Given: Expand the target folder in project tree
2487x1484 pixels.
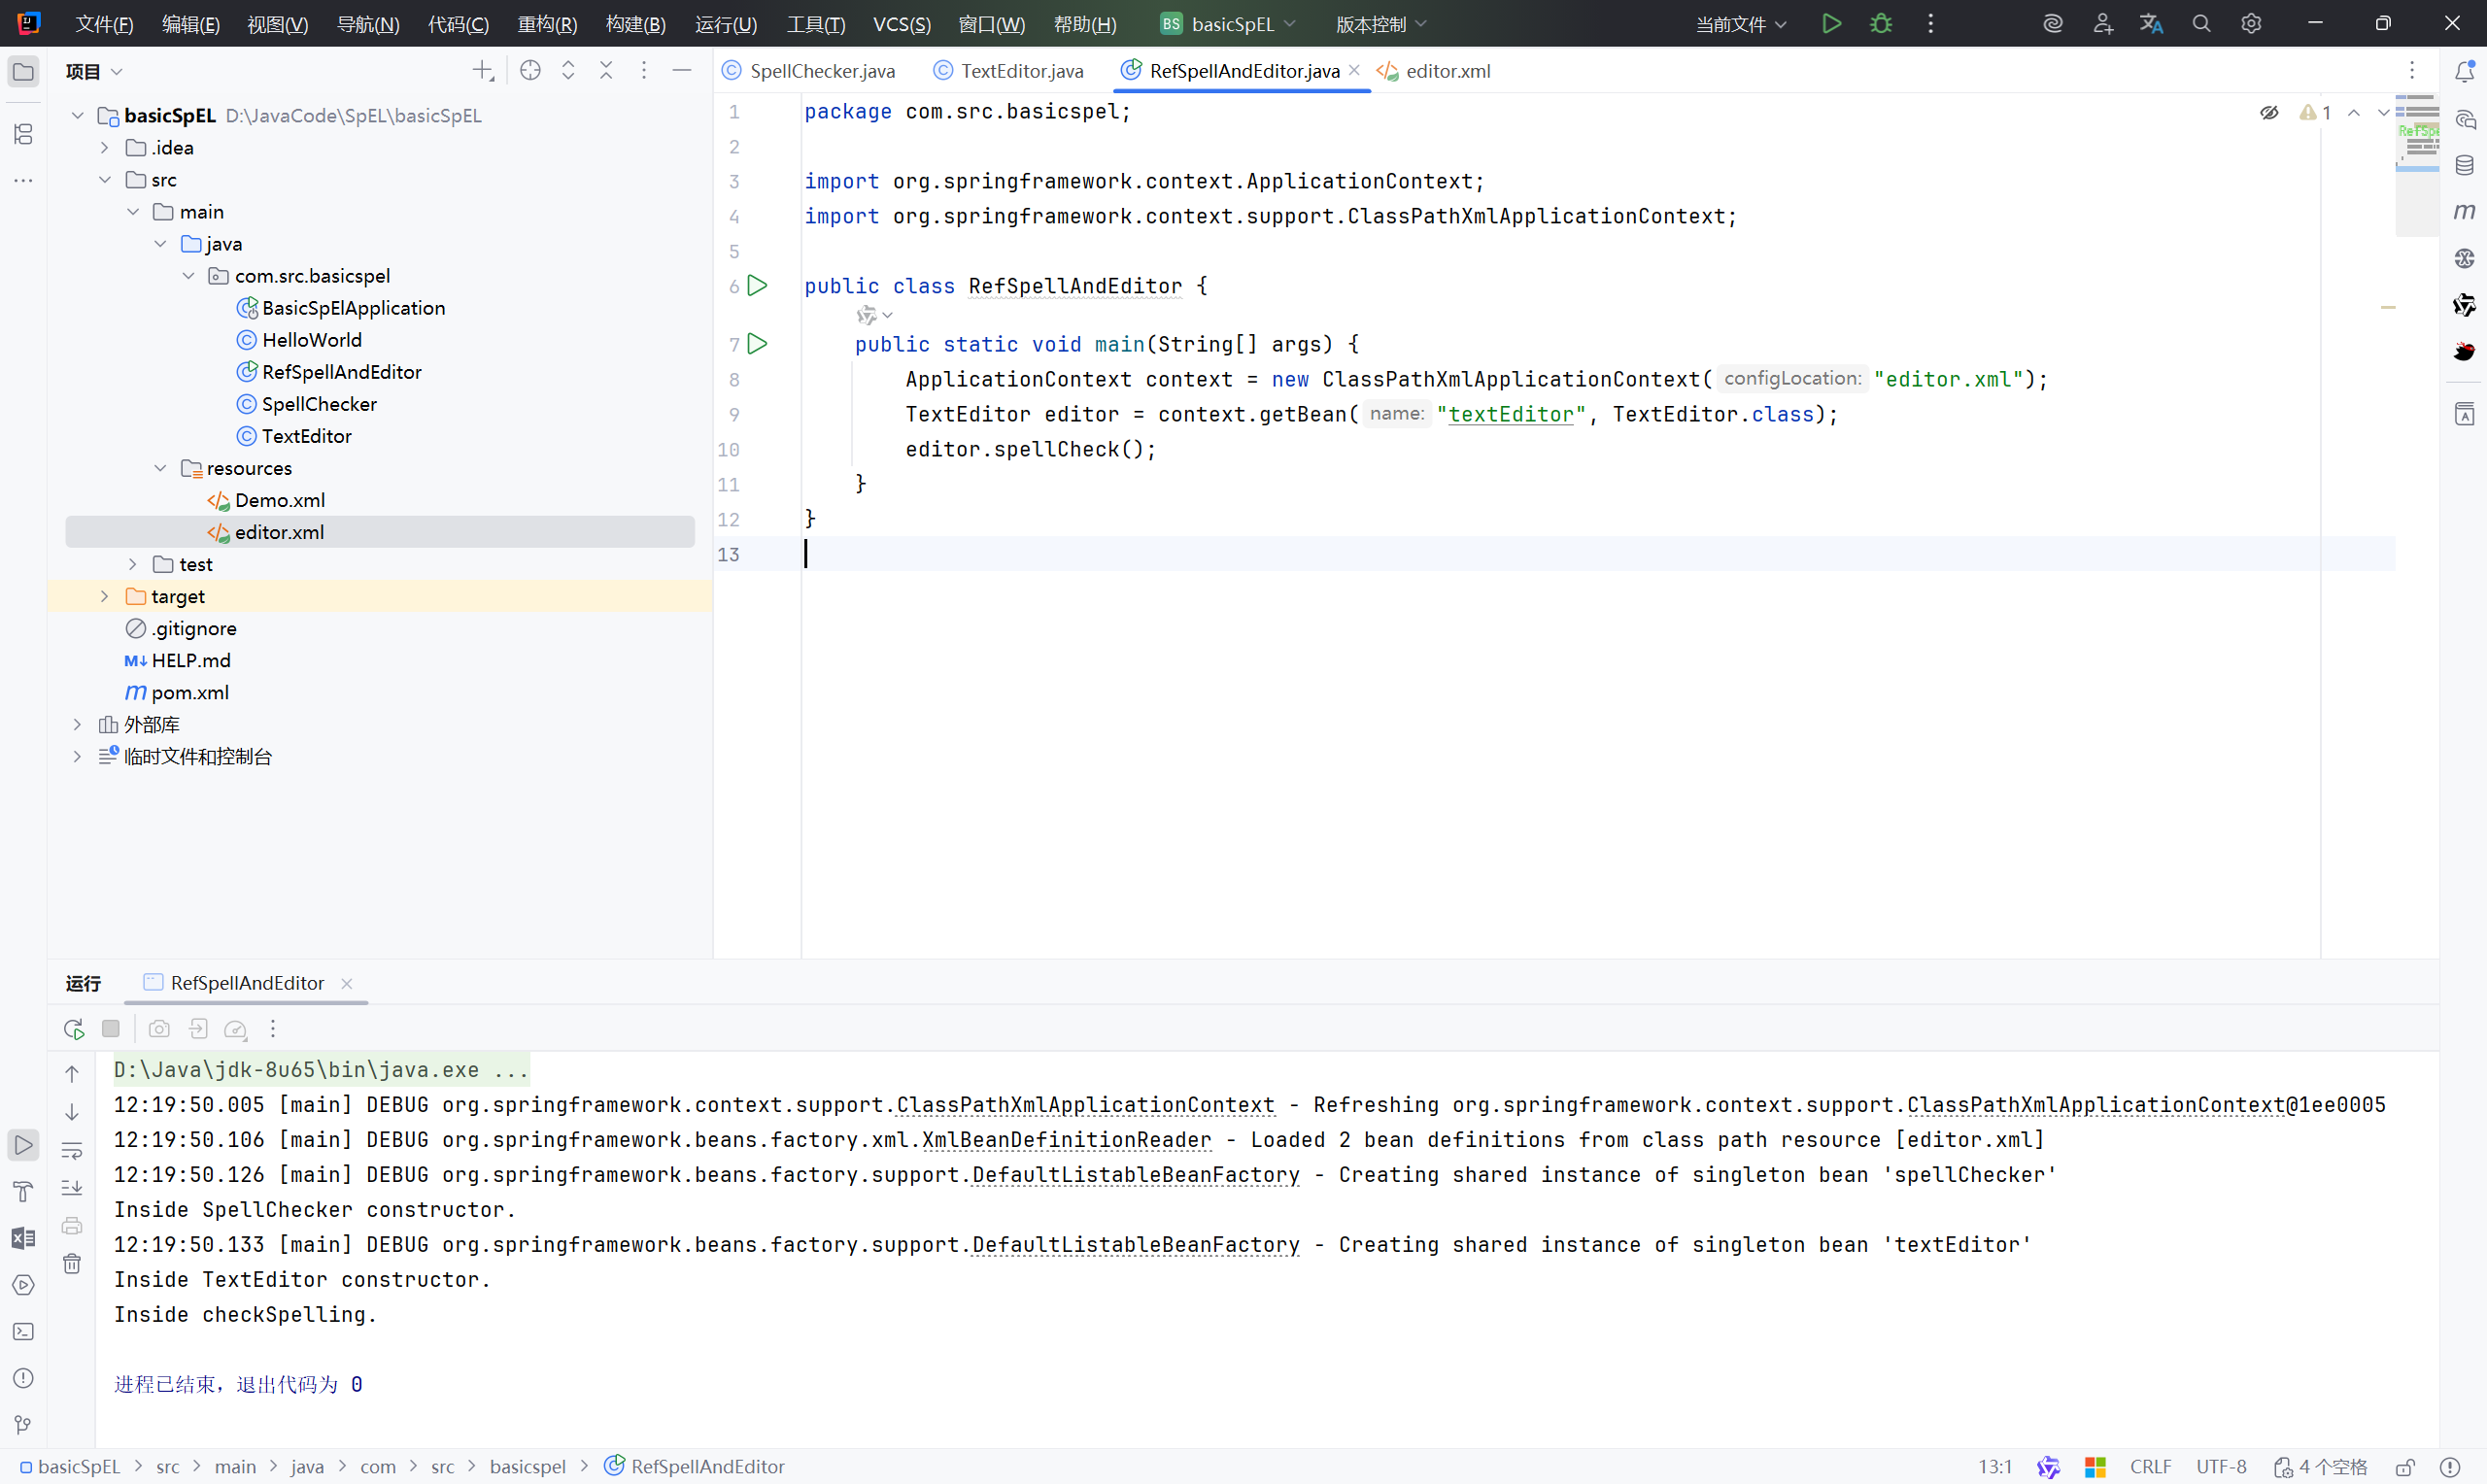Looking at the screenshot, I should pyautogui.click(x=105, y=596).
